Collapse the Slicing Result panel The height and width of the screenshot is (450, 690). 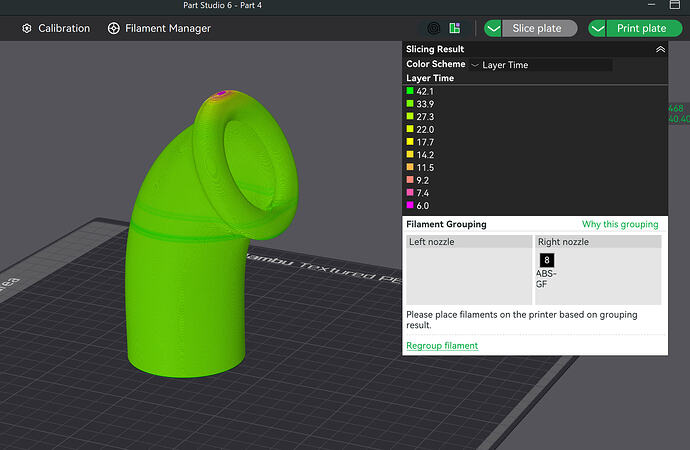[660, 49]
